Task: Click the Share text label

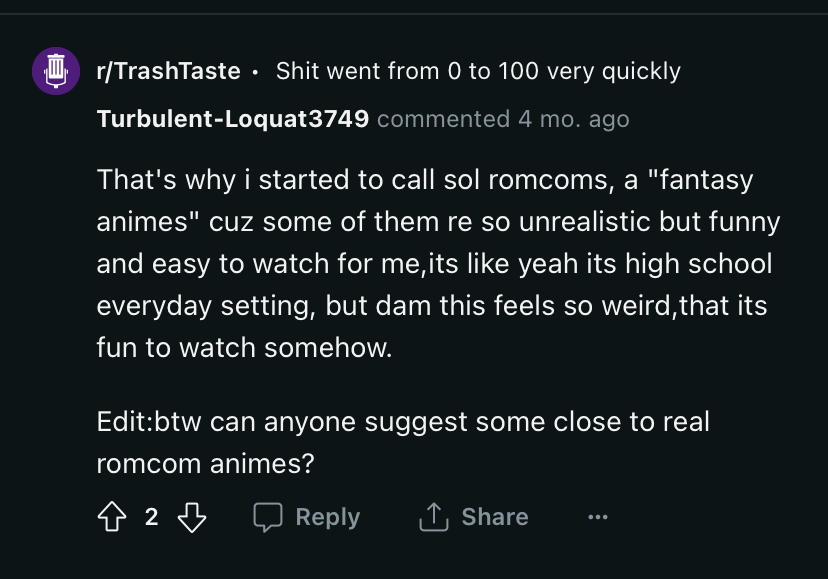Action: tap(495, 517)
